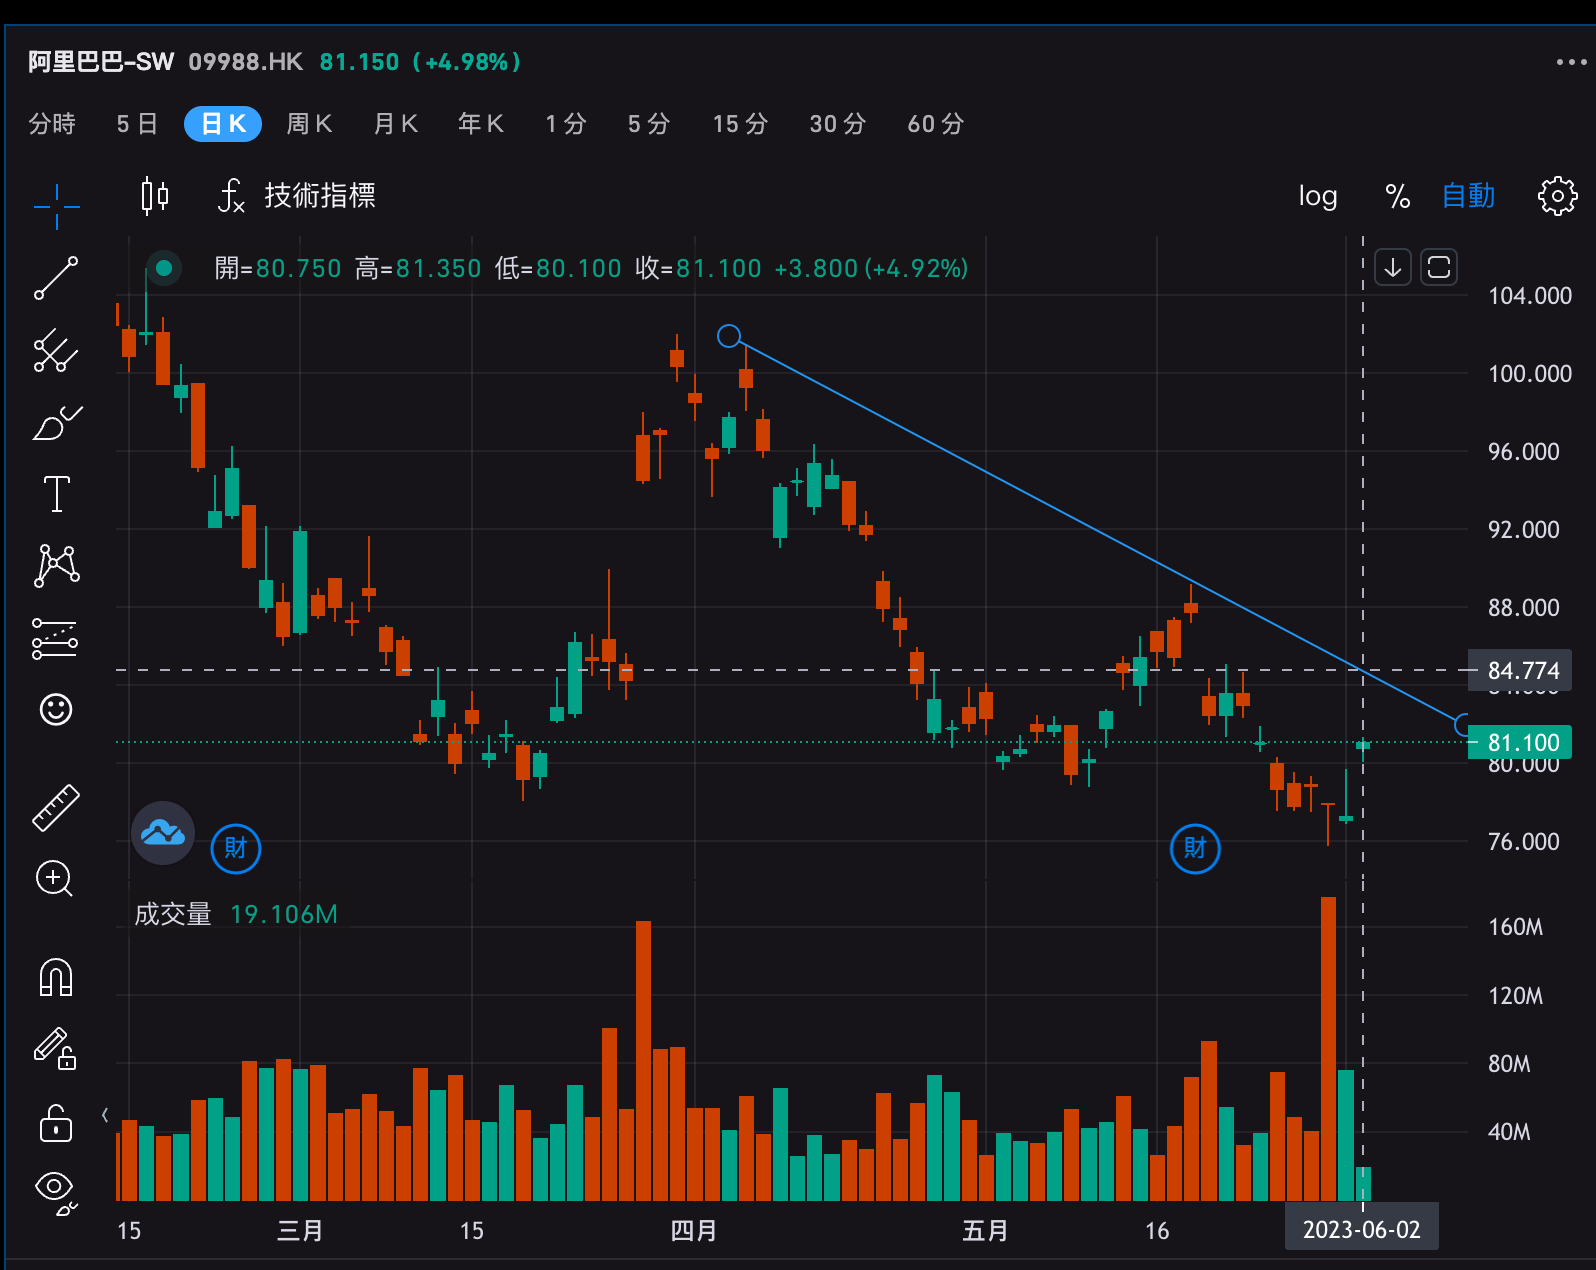Click the zoom in magnifier tool
The image size is (1596, 1270).
pos(55,879)
